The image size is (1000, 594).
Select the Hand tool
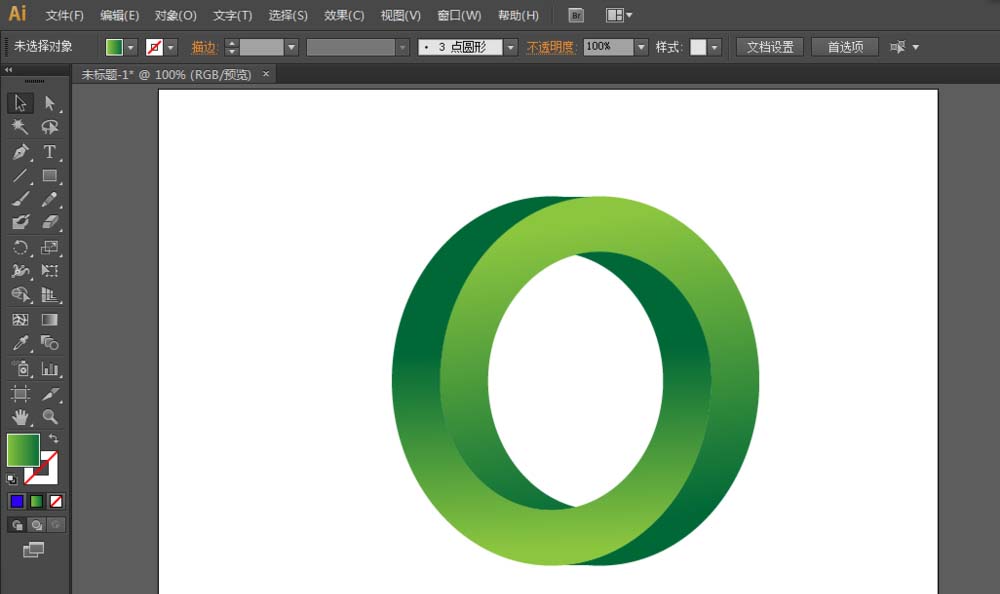pyautogui.click(x=18, y=418)
